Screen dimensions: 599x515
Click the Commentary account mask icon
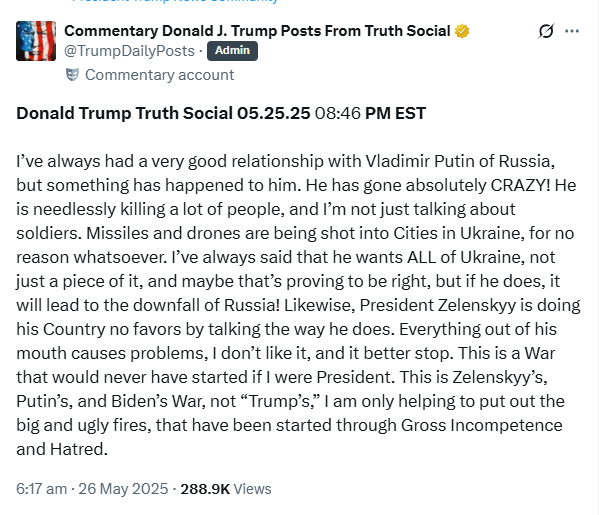pos(73,74)
